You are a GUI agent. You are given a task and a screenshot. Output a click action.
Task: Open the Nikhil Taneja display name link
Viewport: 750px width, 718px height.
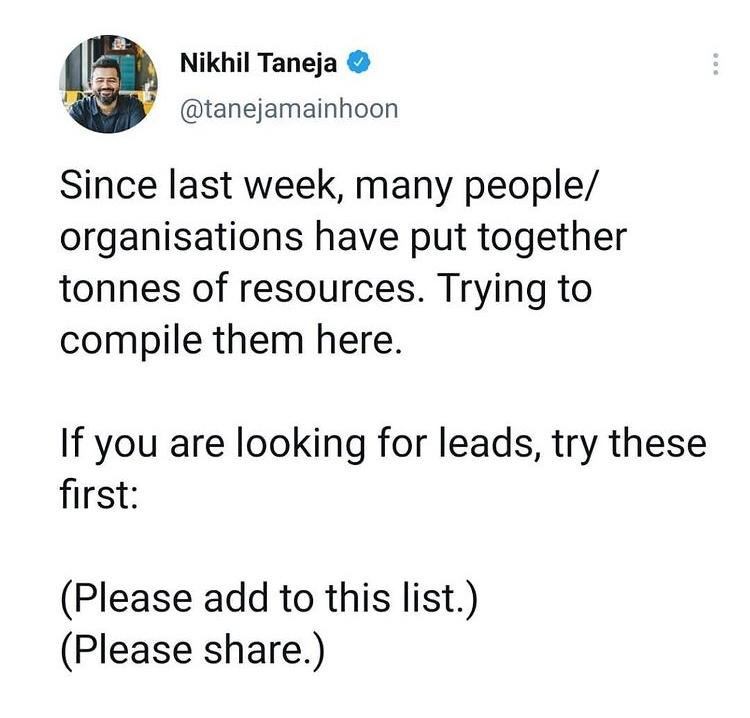(x=258, y=63)
